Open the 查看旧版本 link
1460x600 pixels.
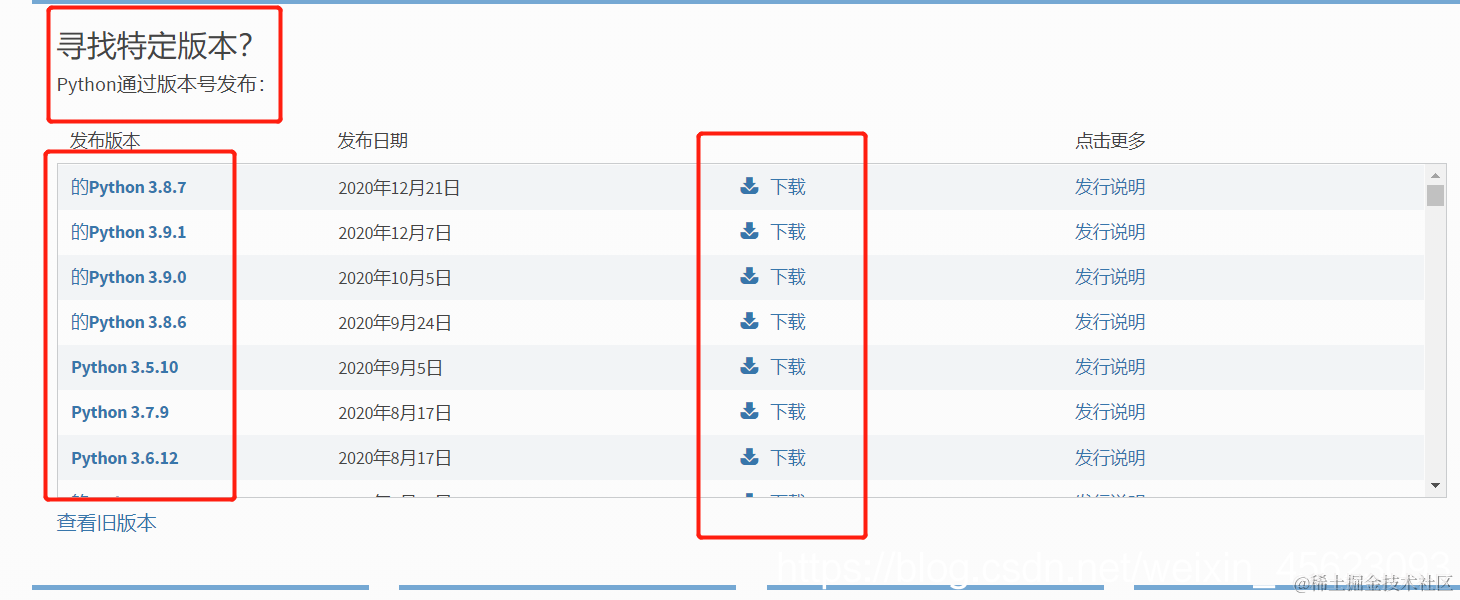(107, 523)
